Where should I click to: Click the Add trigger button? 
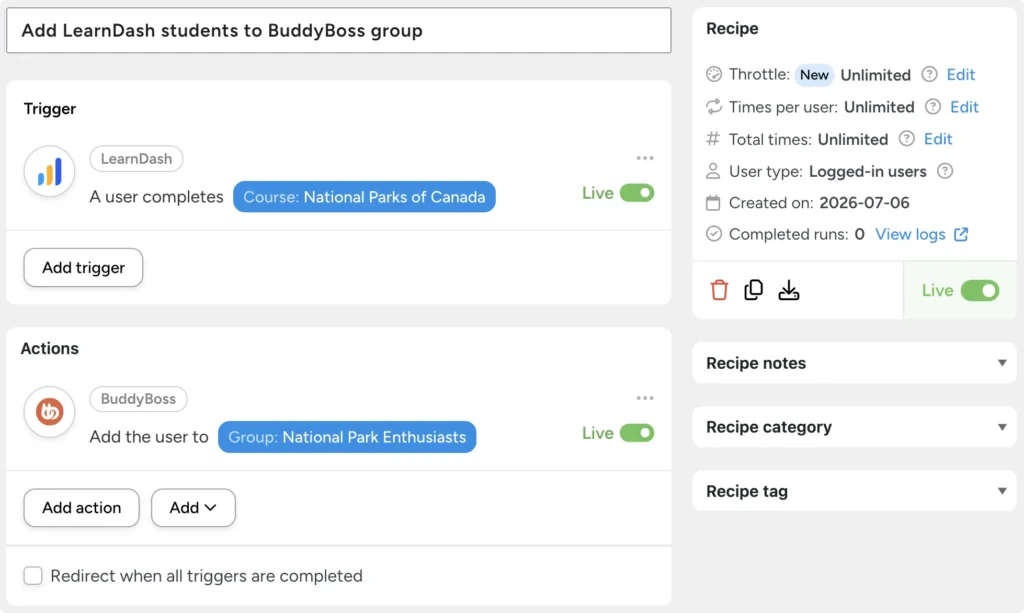tap(83, 268)
